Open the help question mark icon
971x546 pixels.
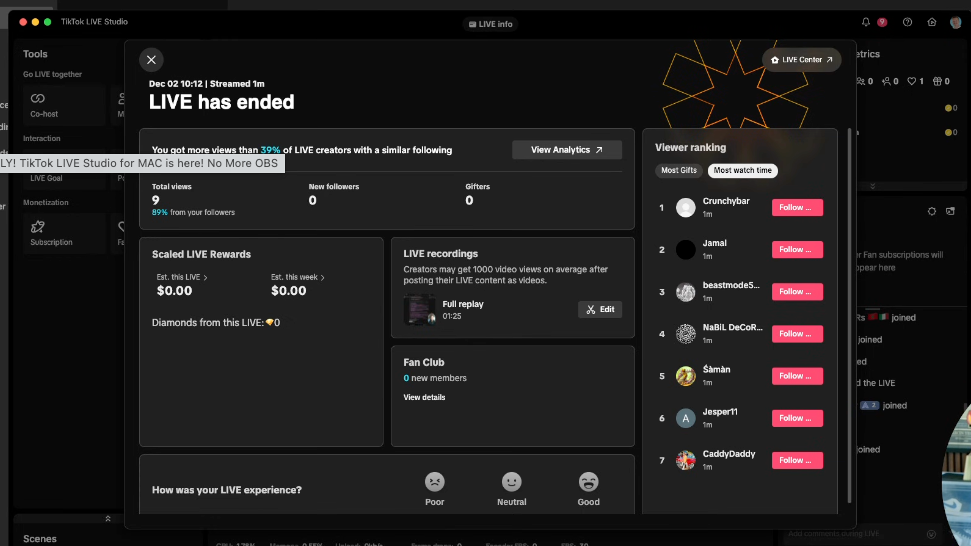click(x=907, y=22)
